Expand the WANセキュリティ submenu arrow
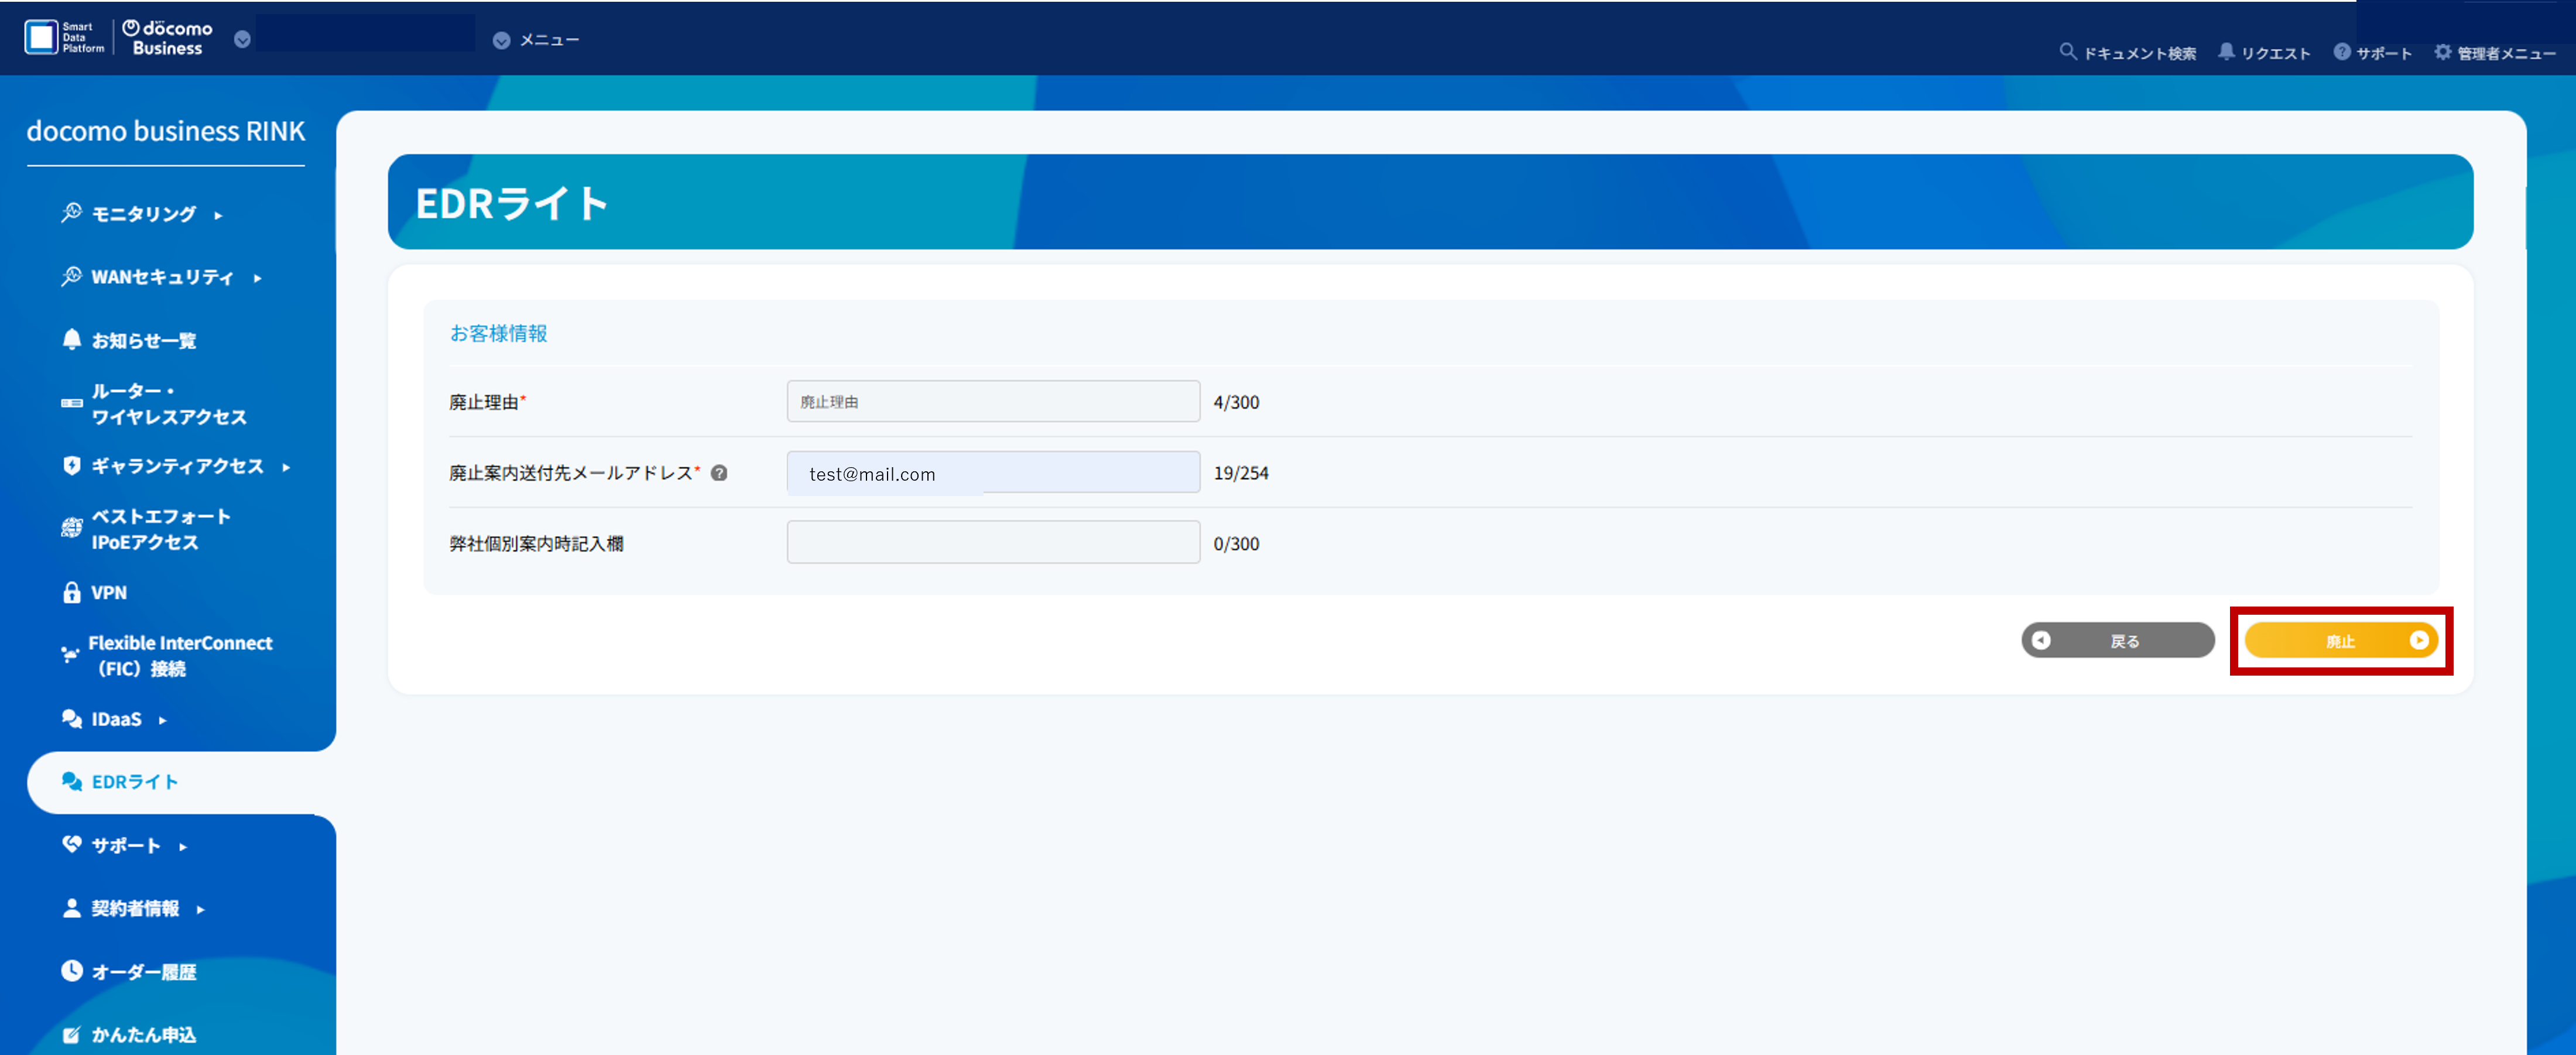Screen dimensions: 2576x1055 pyautogui.click(x=257, y=278)
